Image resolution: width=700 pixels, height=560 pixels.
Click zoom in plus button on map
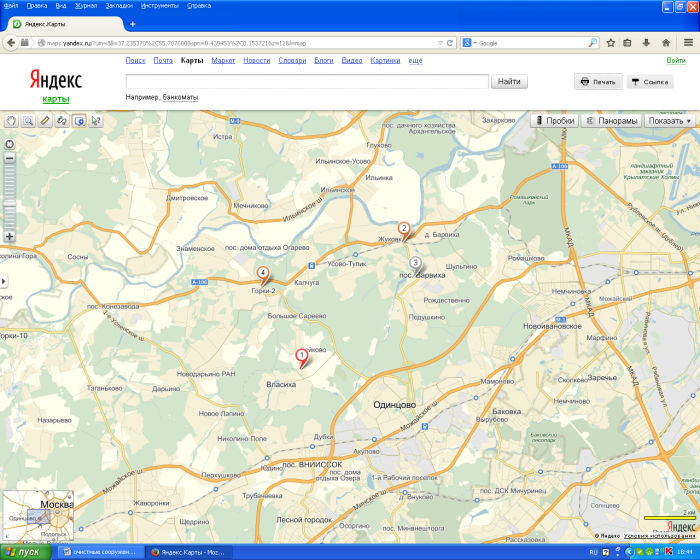point(9,237)
